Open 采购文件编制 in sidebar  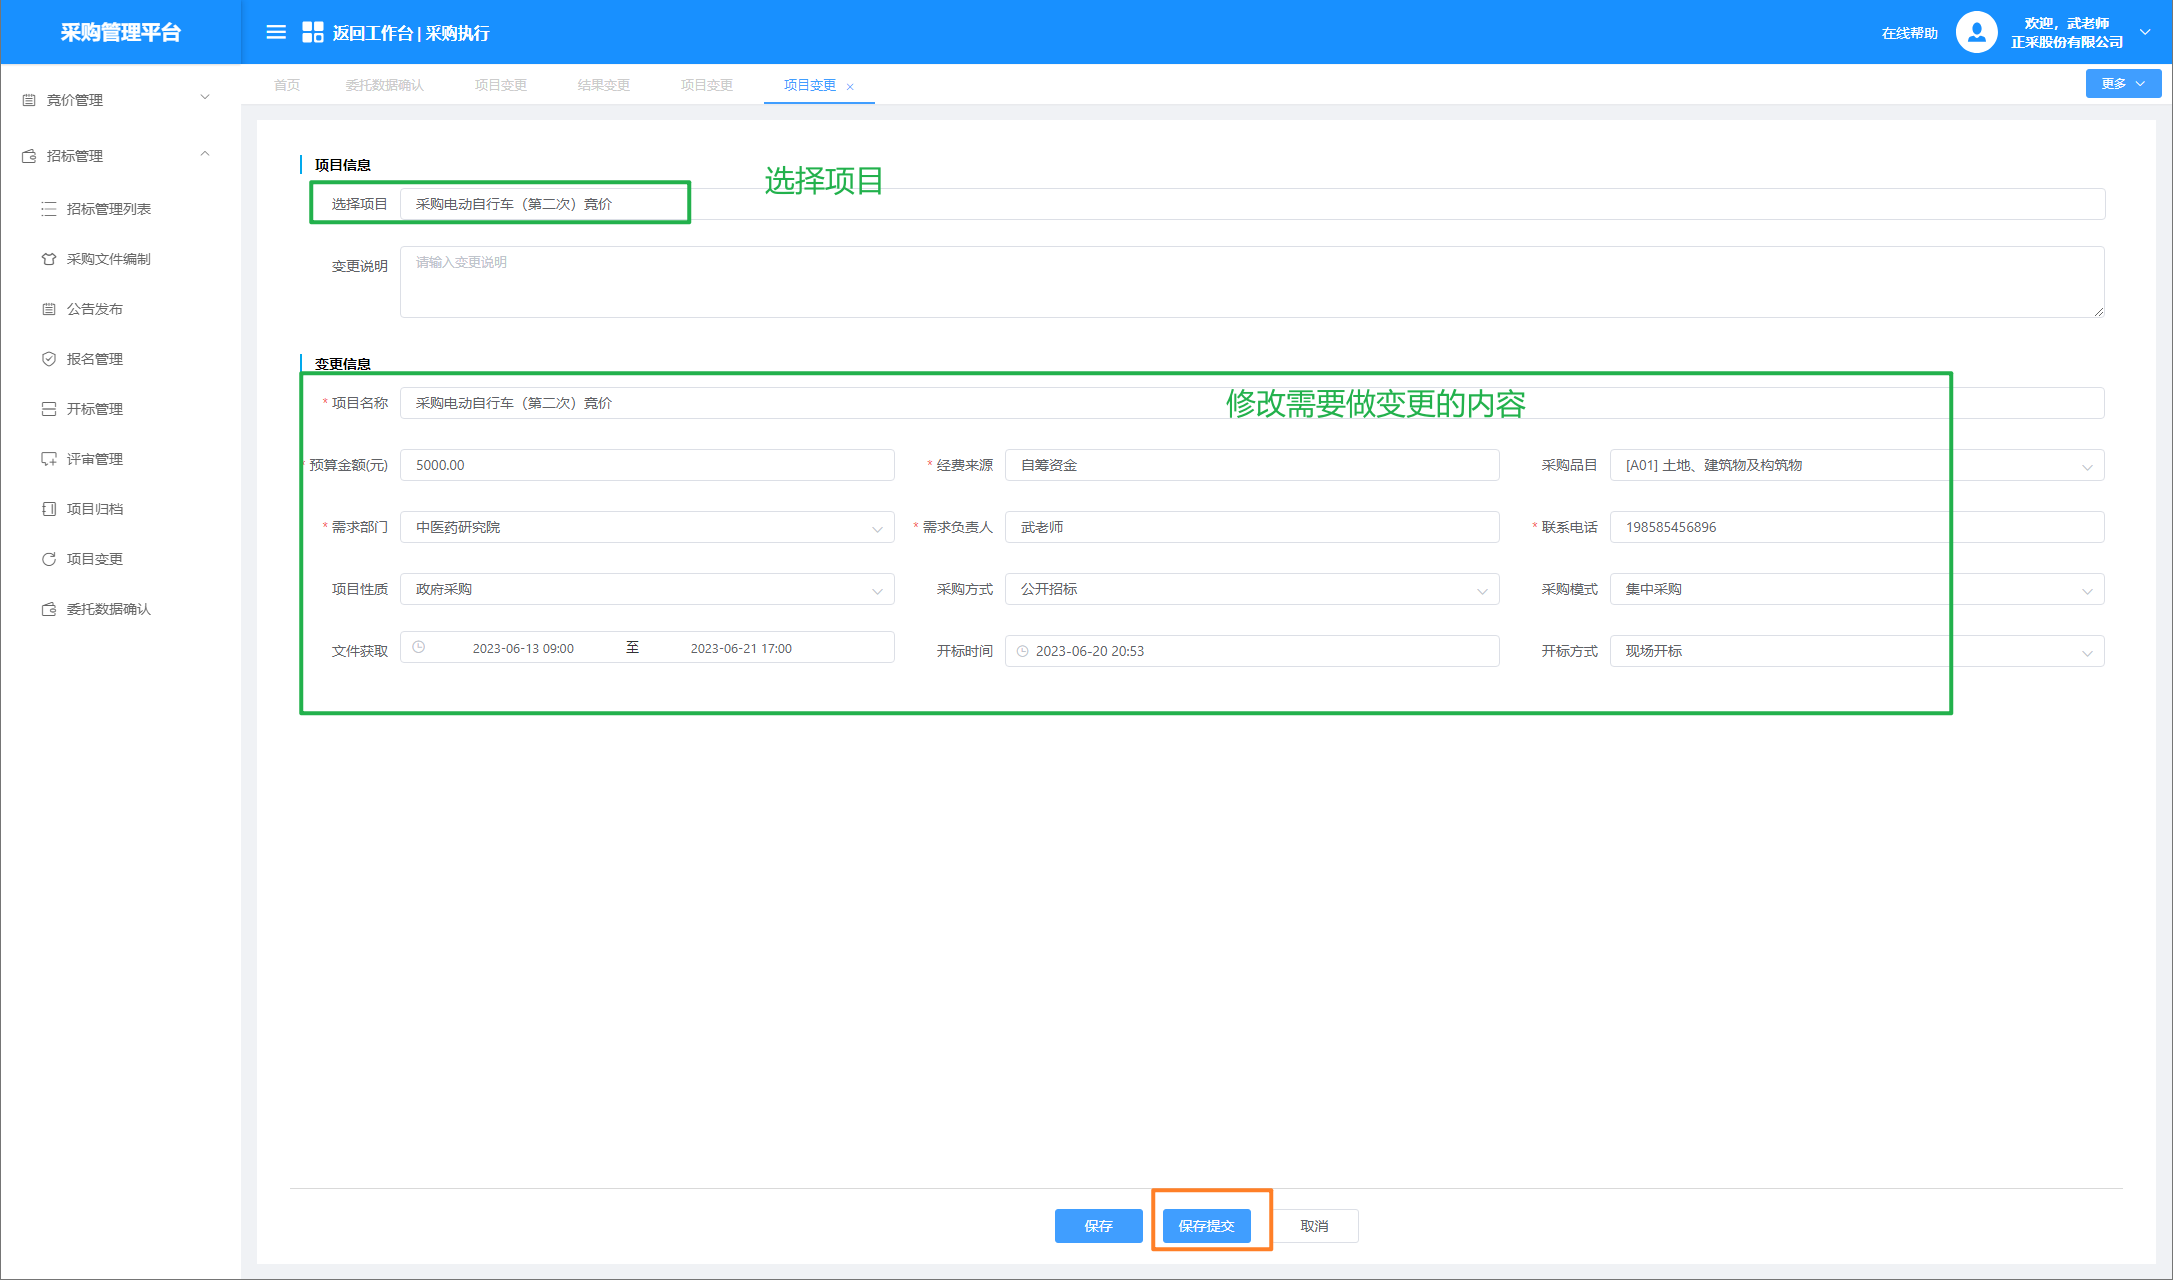(x=108, y=259)
